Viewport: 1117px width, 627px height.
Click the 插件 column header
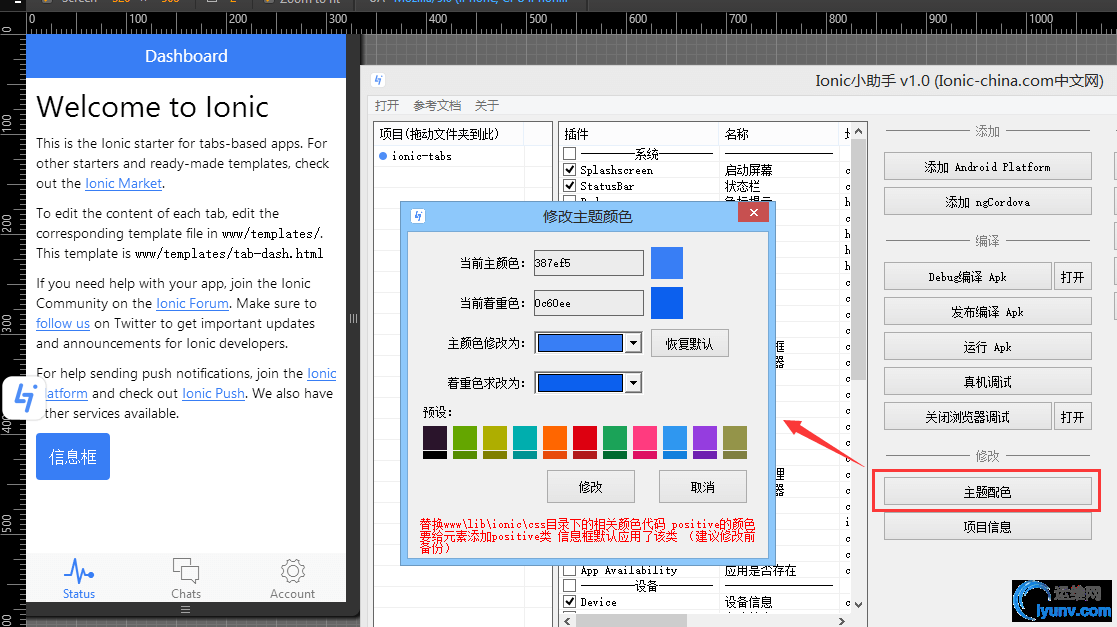pos(638,134)
